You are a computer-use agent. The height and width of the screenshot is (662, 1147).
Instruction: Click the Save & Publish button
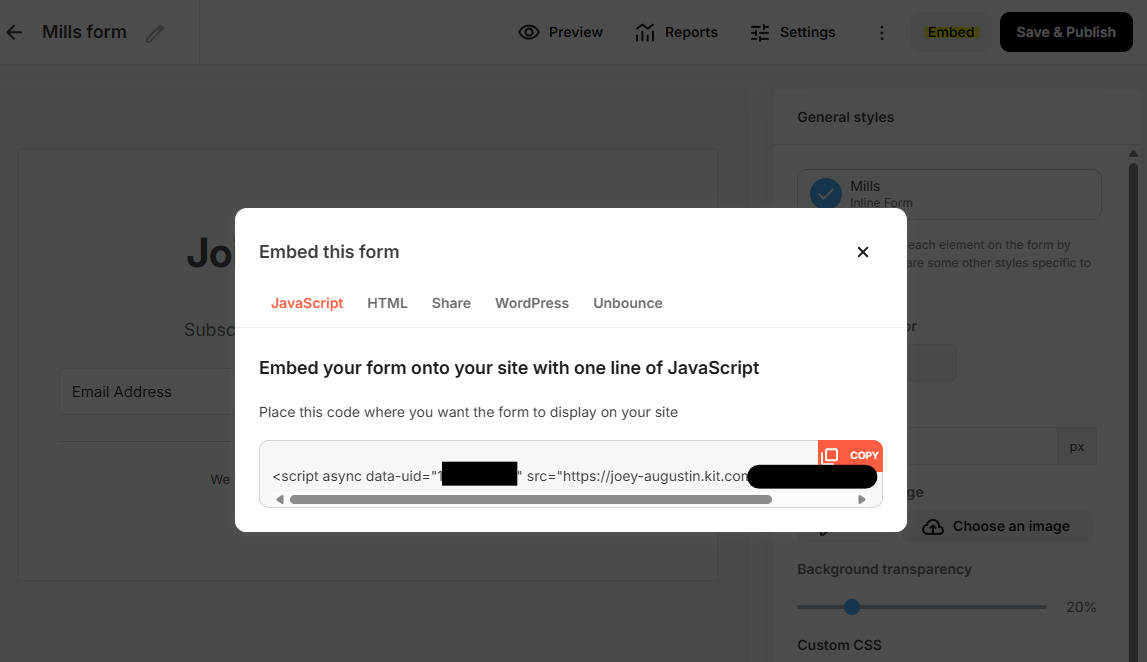(x=1066, y=32)
